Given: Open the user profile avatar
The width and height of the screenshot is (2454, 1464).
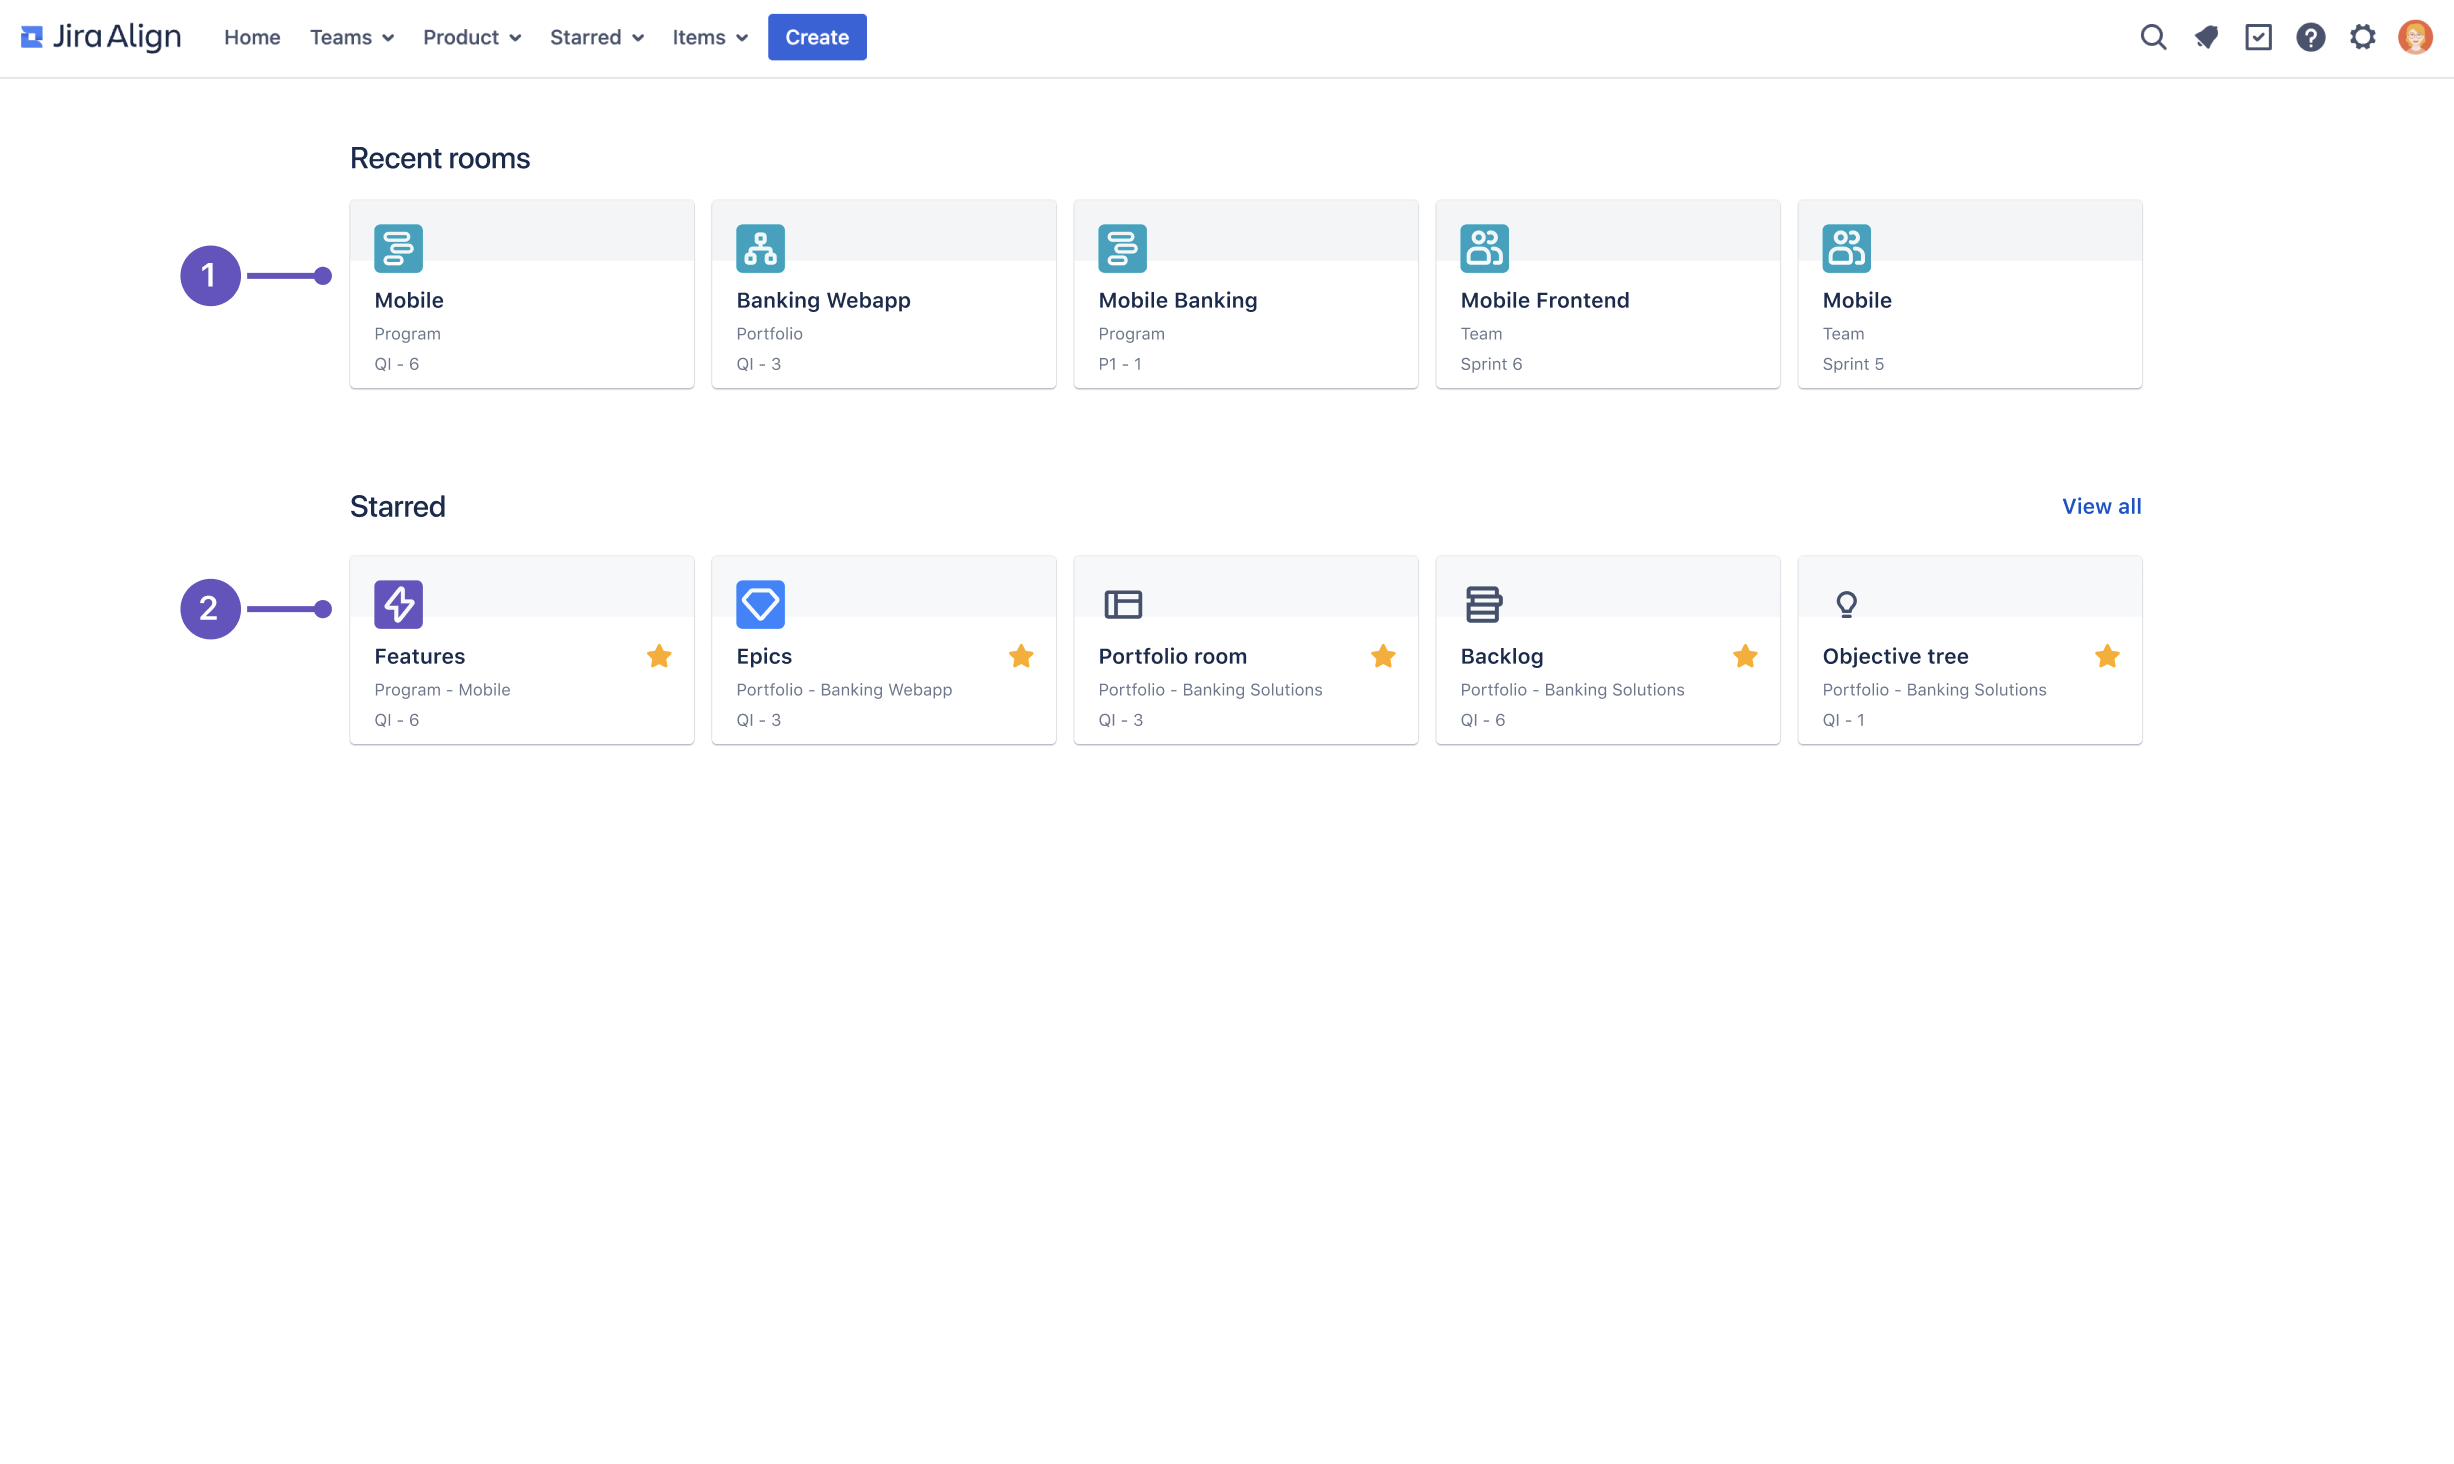Looking at the screenshot, I should pyautogui.click(x=2415, y=37).
